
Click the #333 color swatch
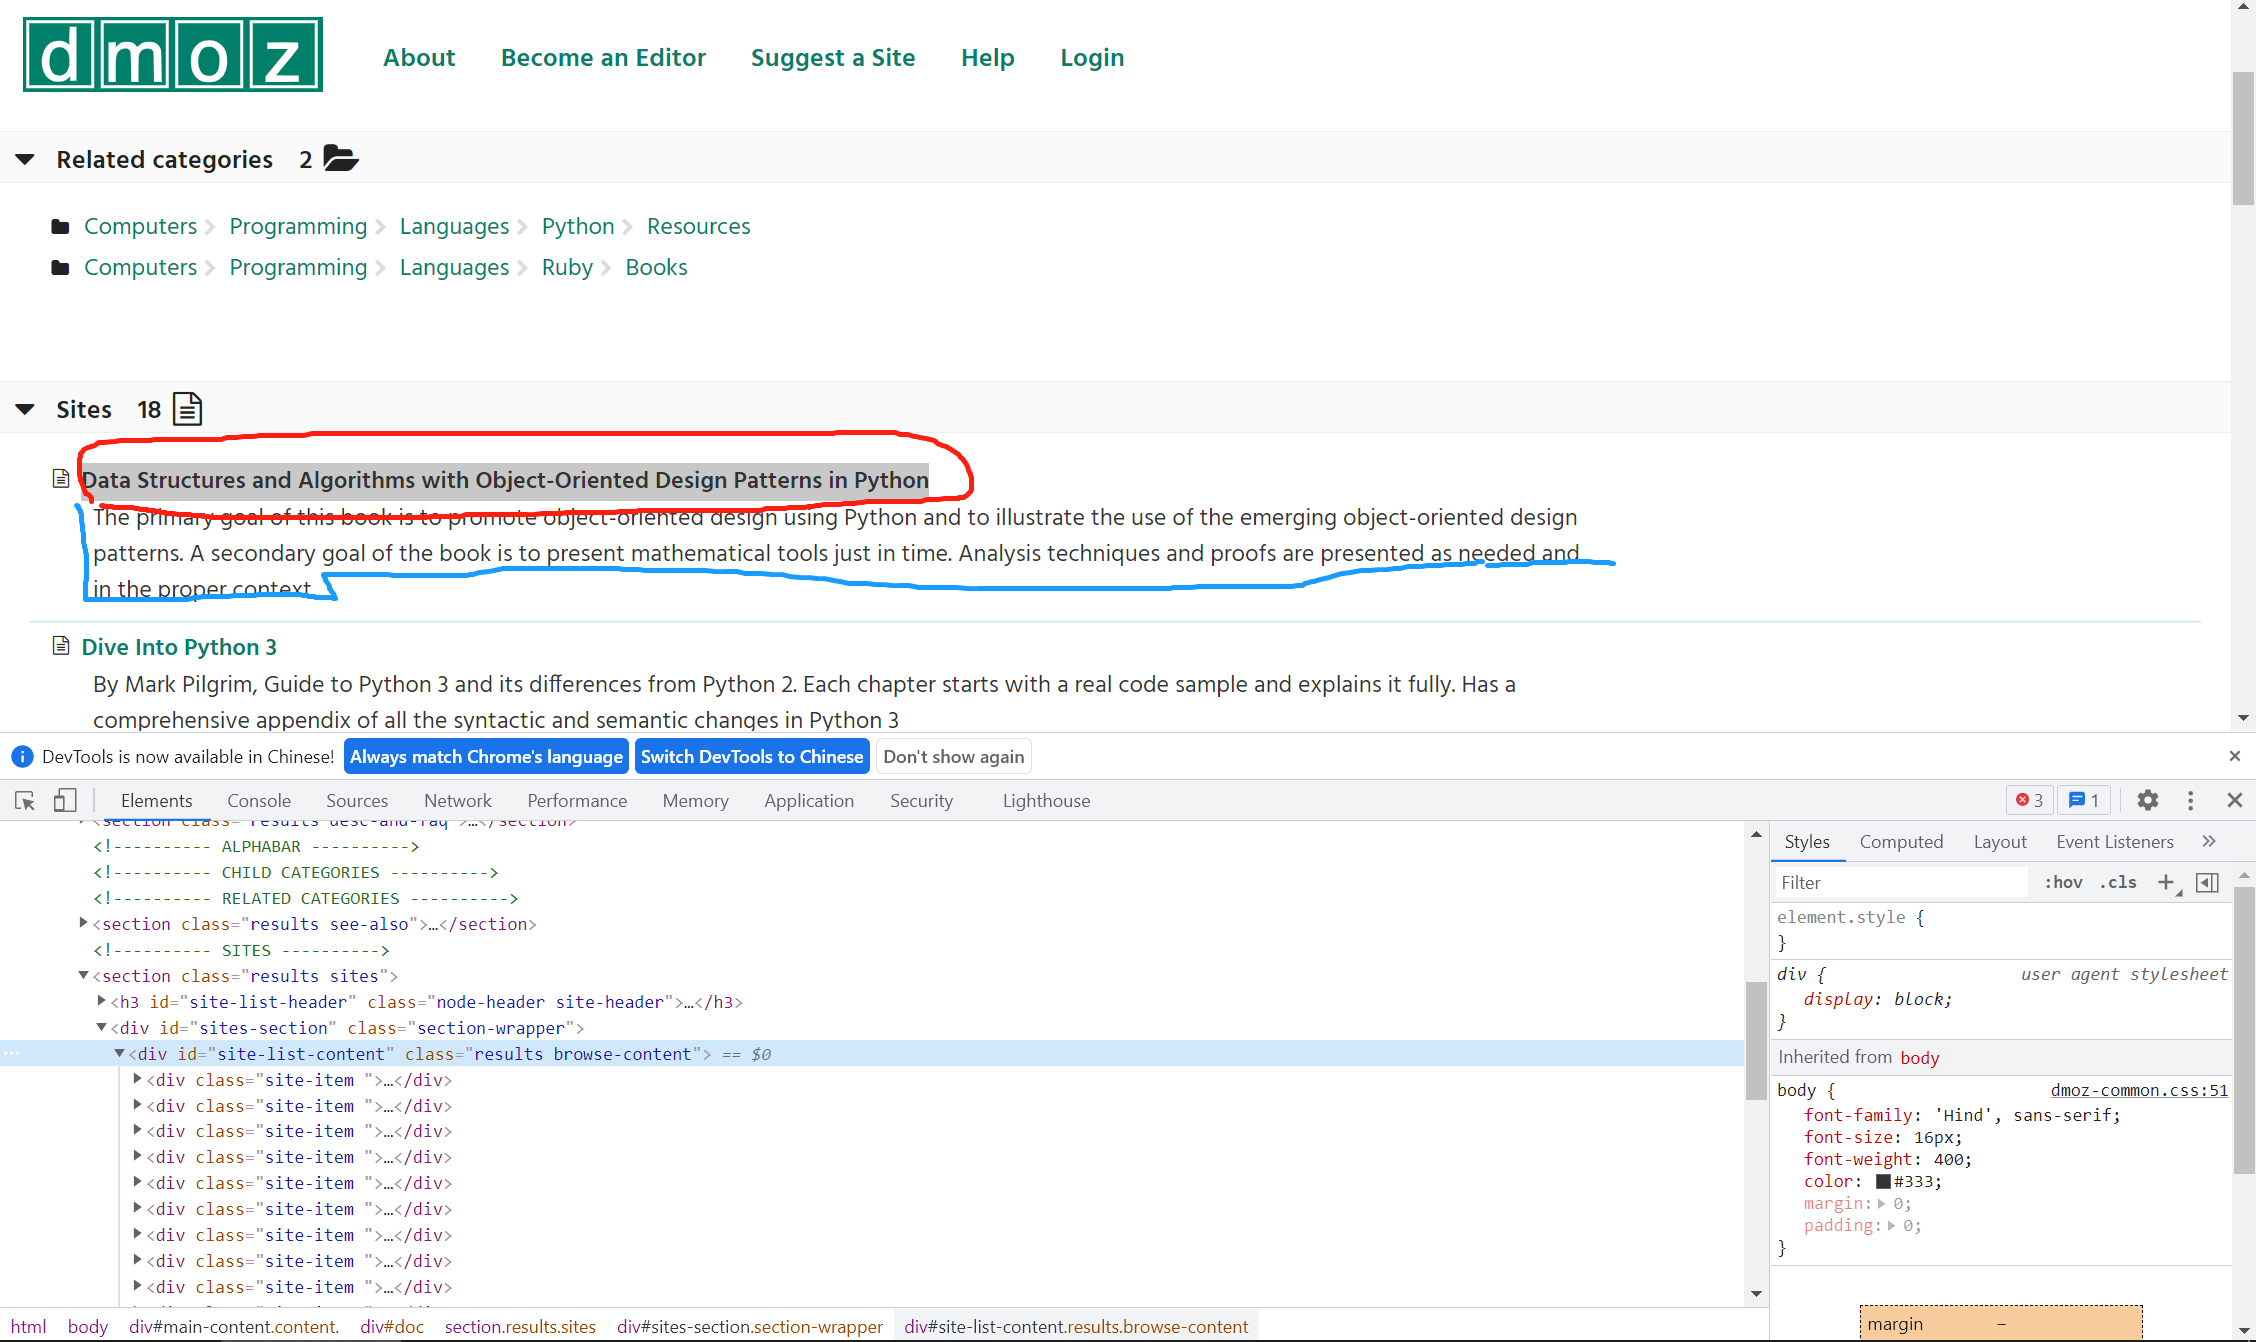tap(1883, 1181)
